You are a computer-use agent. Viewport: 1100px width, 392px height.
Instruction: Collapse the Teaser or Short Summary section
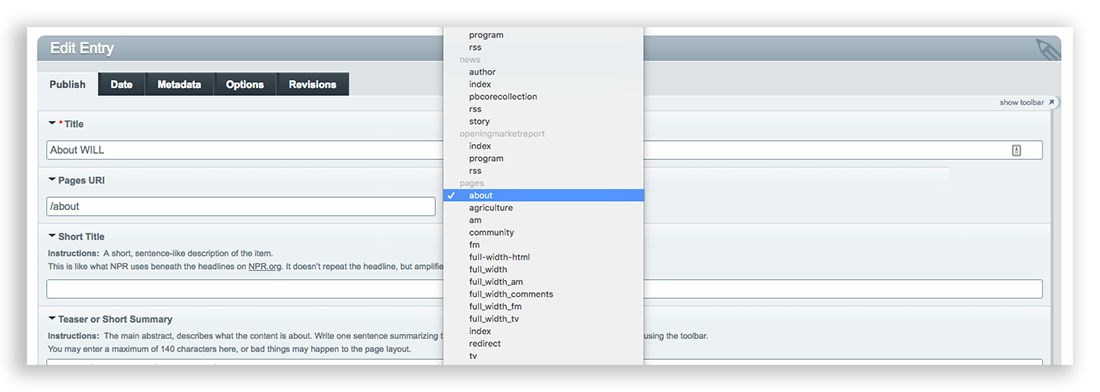(52, 318)
